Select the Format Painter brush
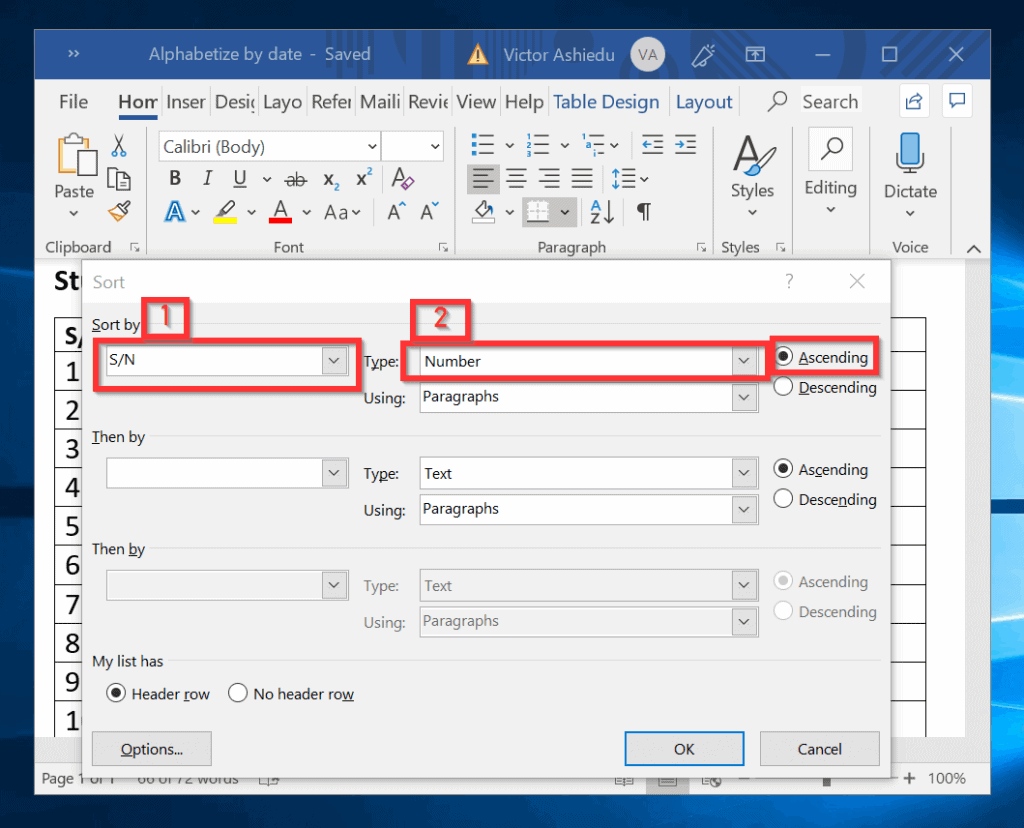1024x828 pixels. [x=120, y=211]
